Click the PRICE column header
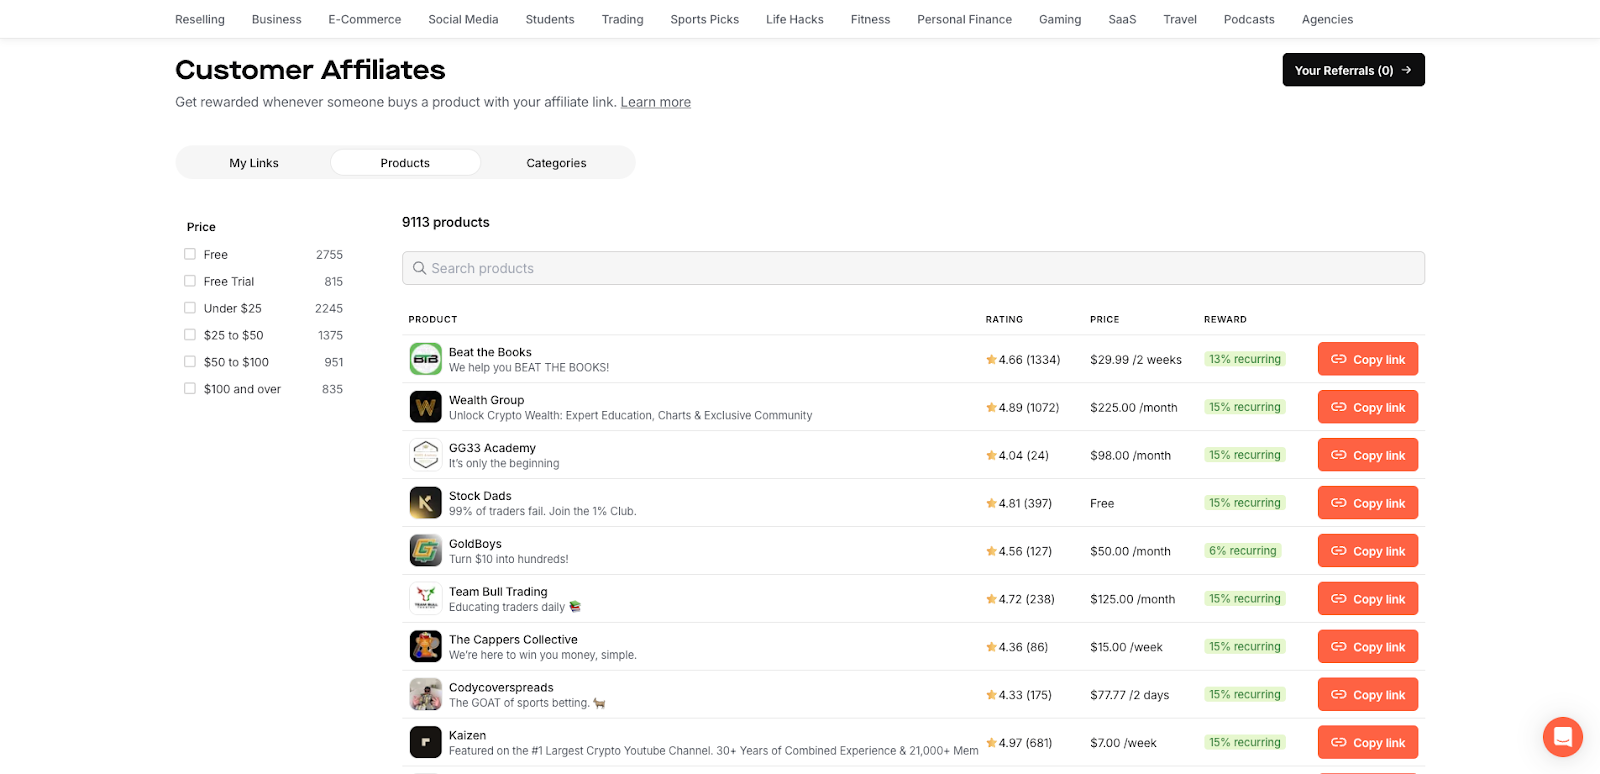Image resolution: width=1600 pixels, height=774 pixels. [1105, 320]
